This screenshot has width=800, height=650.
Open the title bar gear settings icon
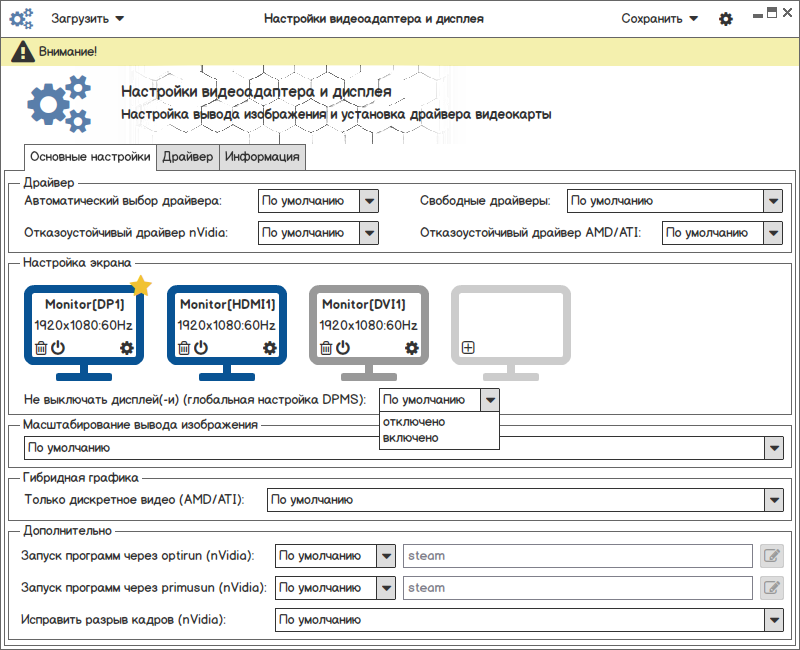726,19
